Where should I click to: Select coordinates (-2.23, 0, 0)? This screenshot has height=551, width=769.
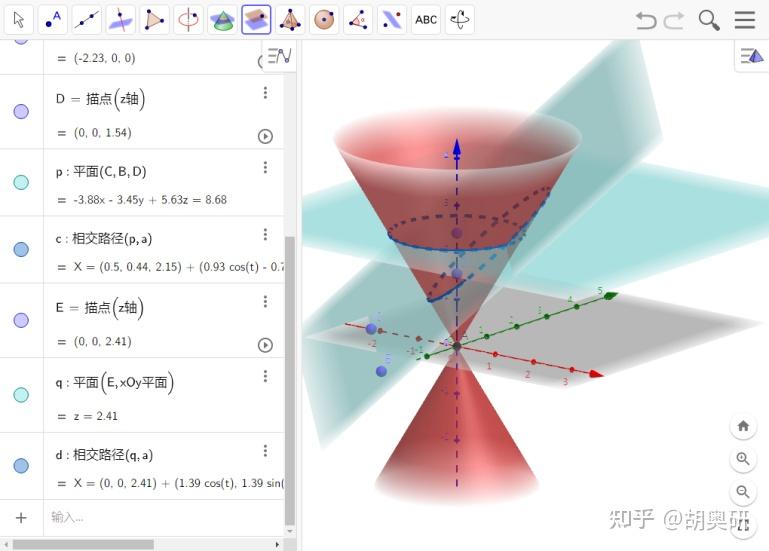104,58
